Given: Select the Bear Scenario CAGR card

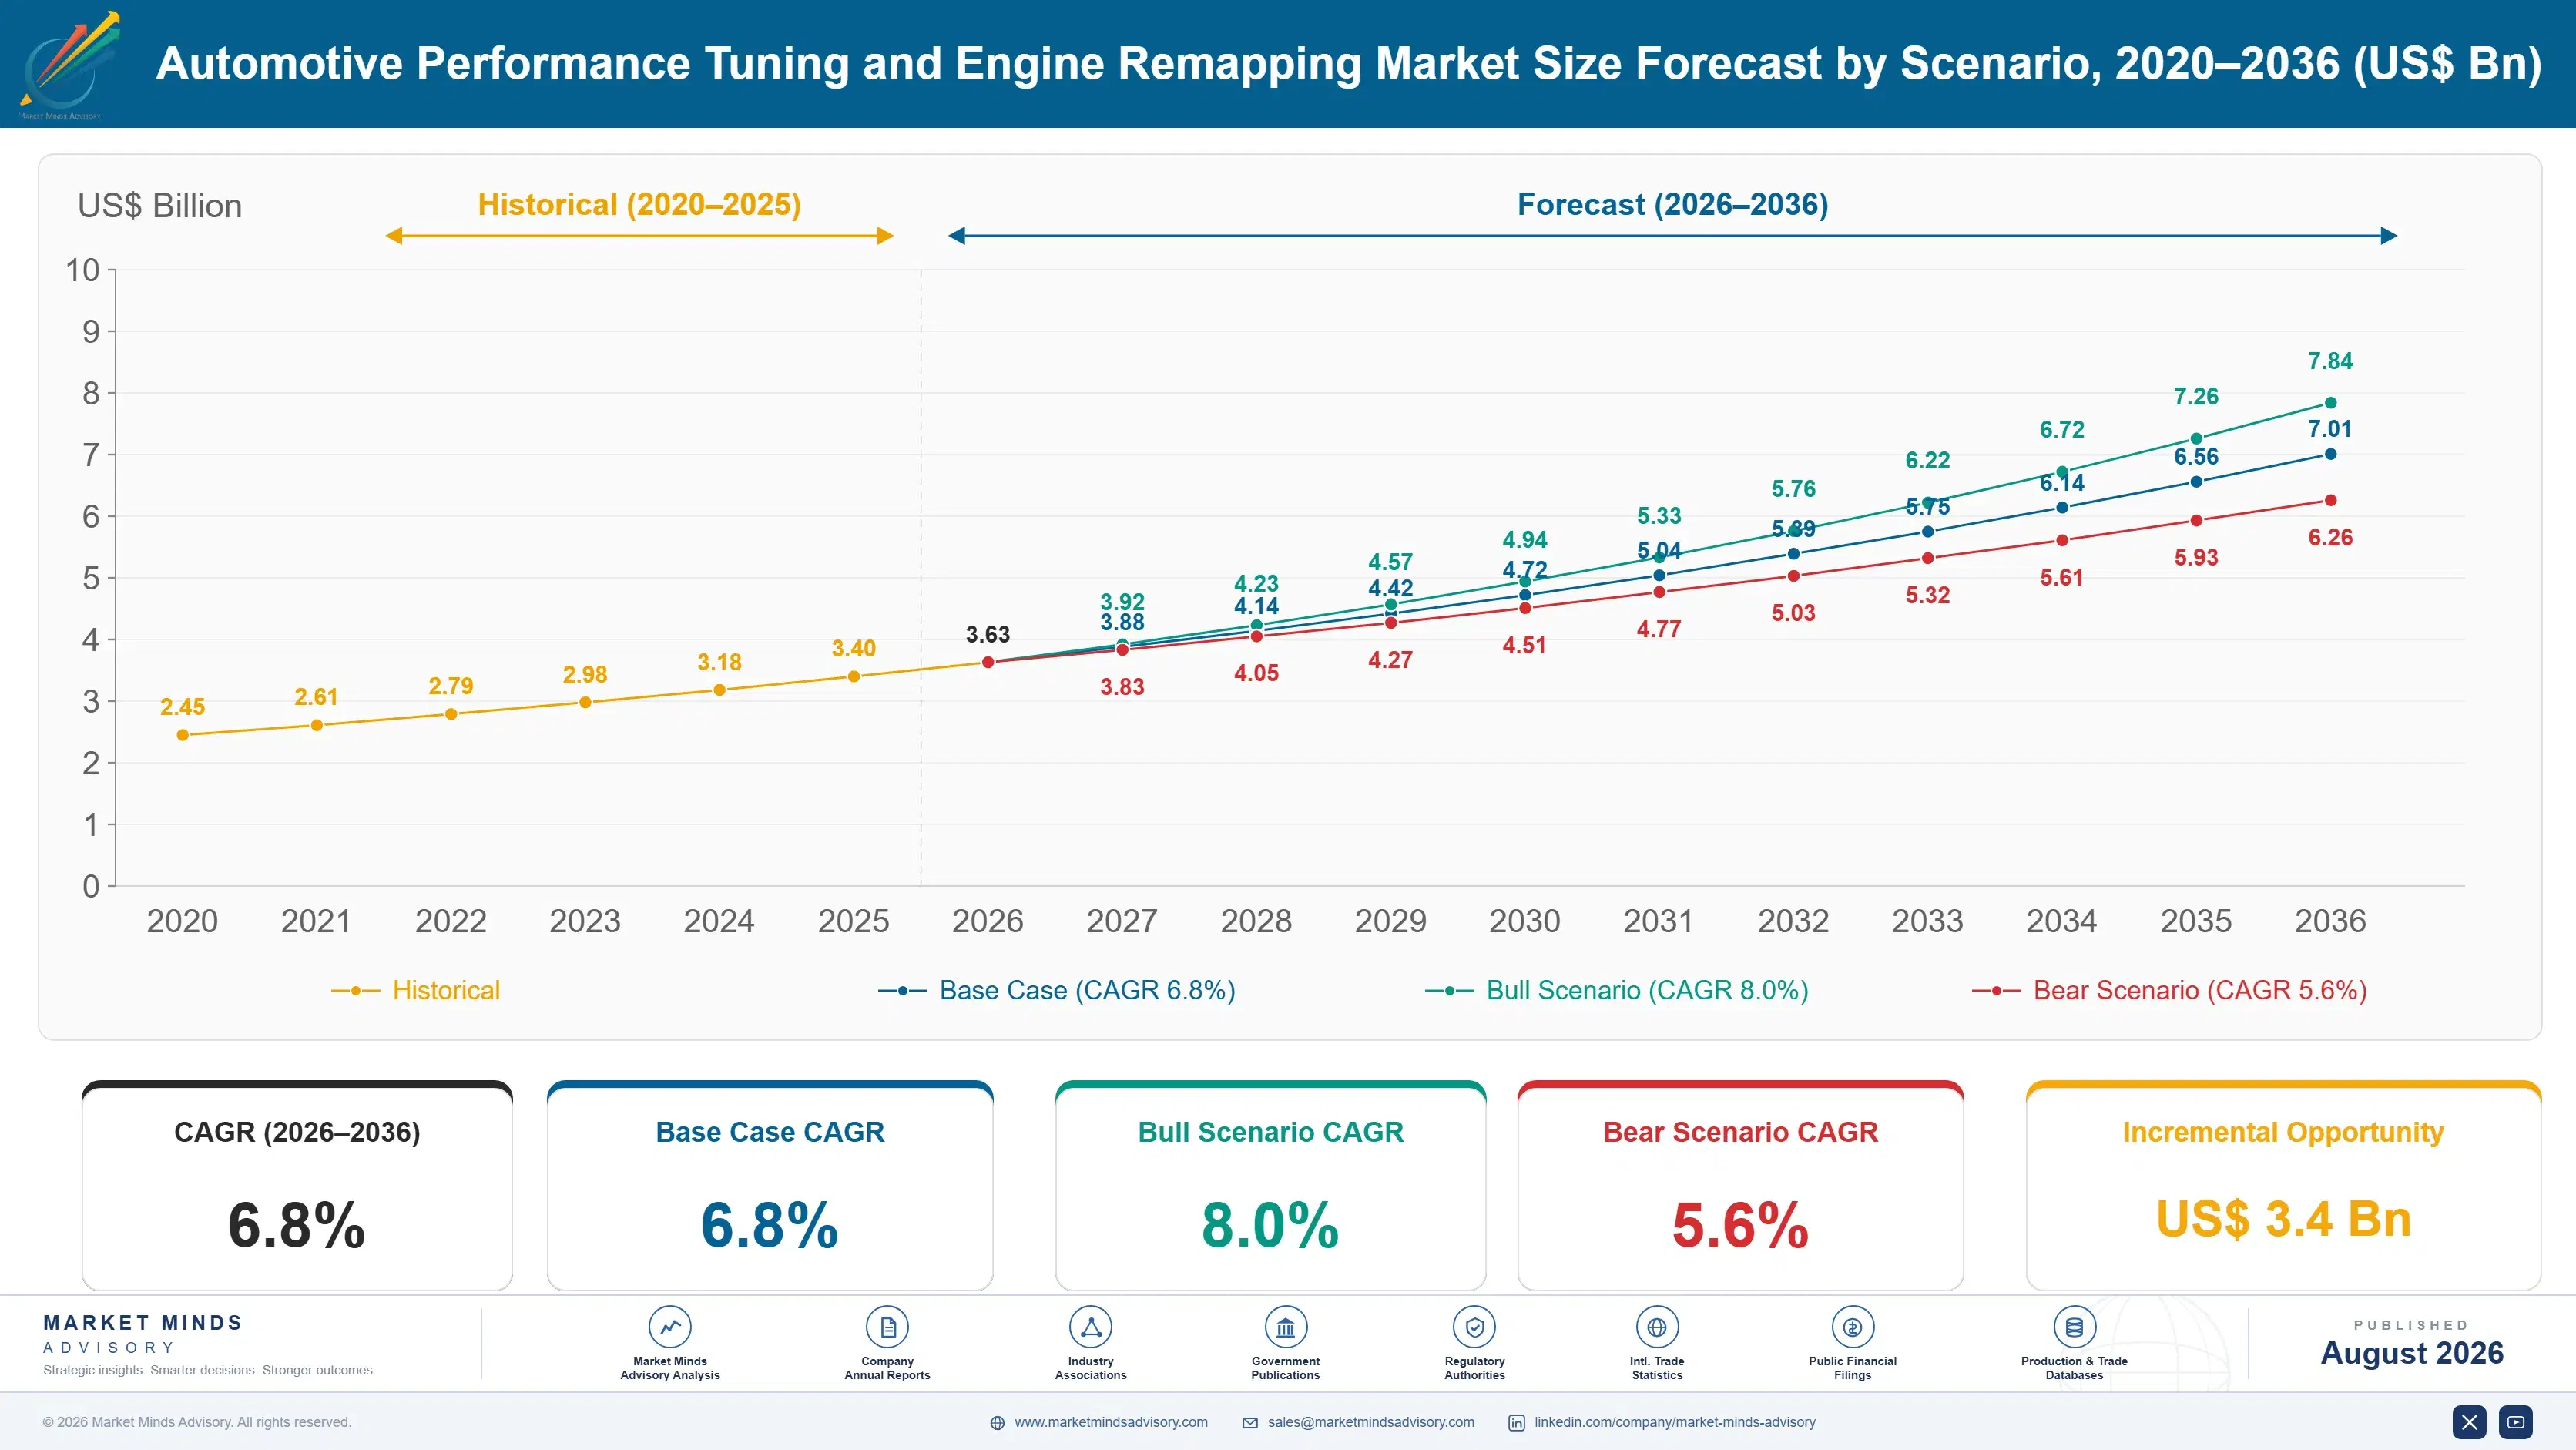Looking at the screenshot, I should pos(1741,1186).
